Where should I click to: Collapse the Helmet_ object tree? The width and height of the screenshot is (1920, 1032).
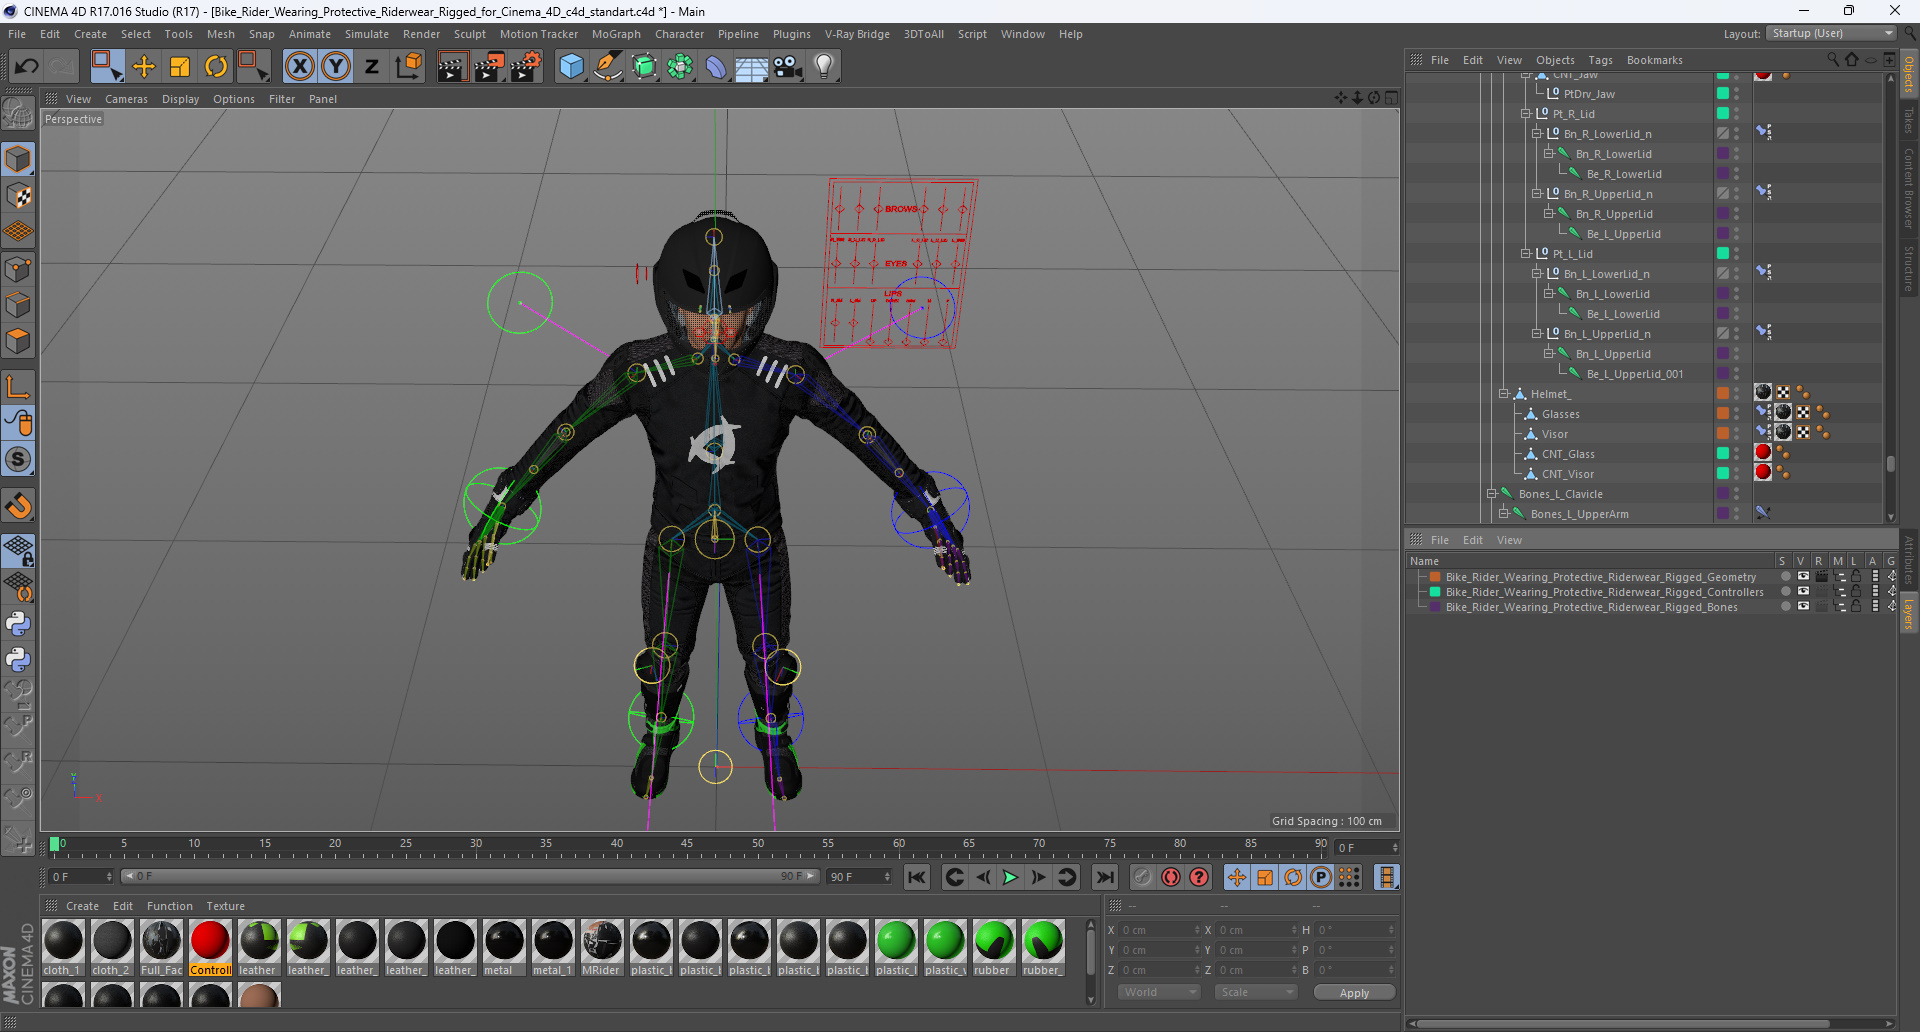tap(1503, 394)
